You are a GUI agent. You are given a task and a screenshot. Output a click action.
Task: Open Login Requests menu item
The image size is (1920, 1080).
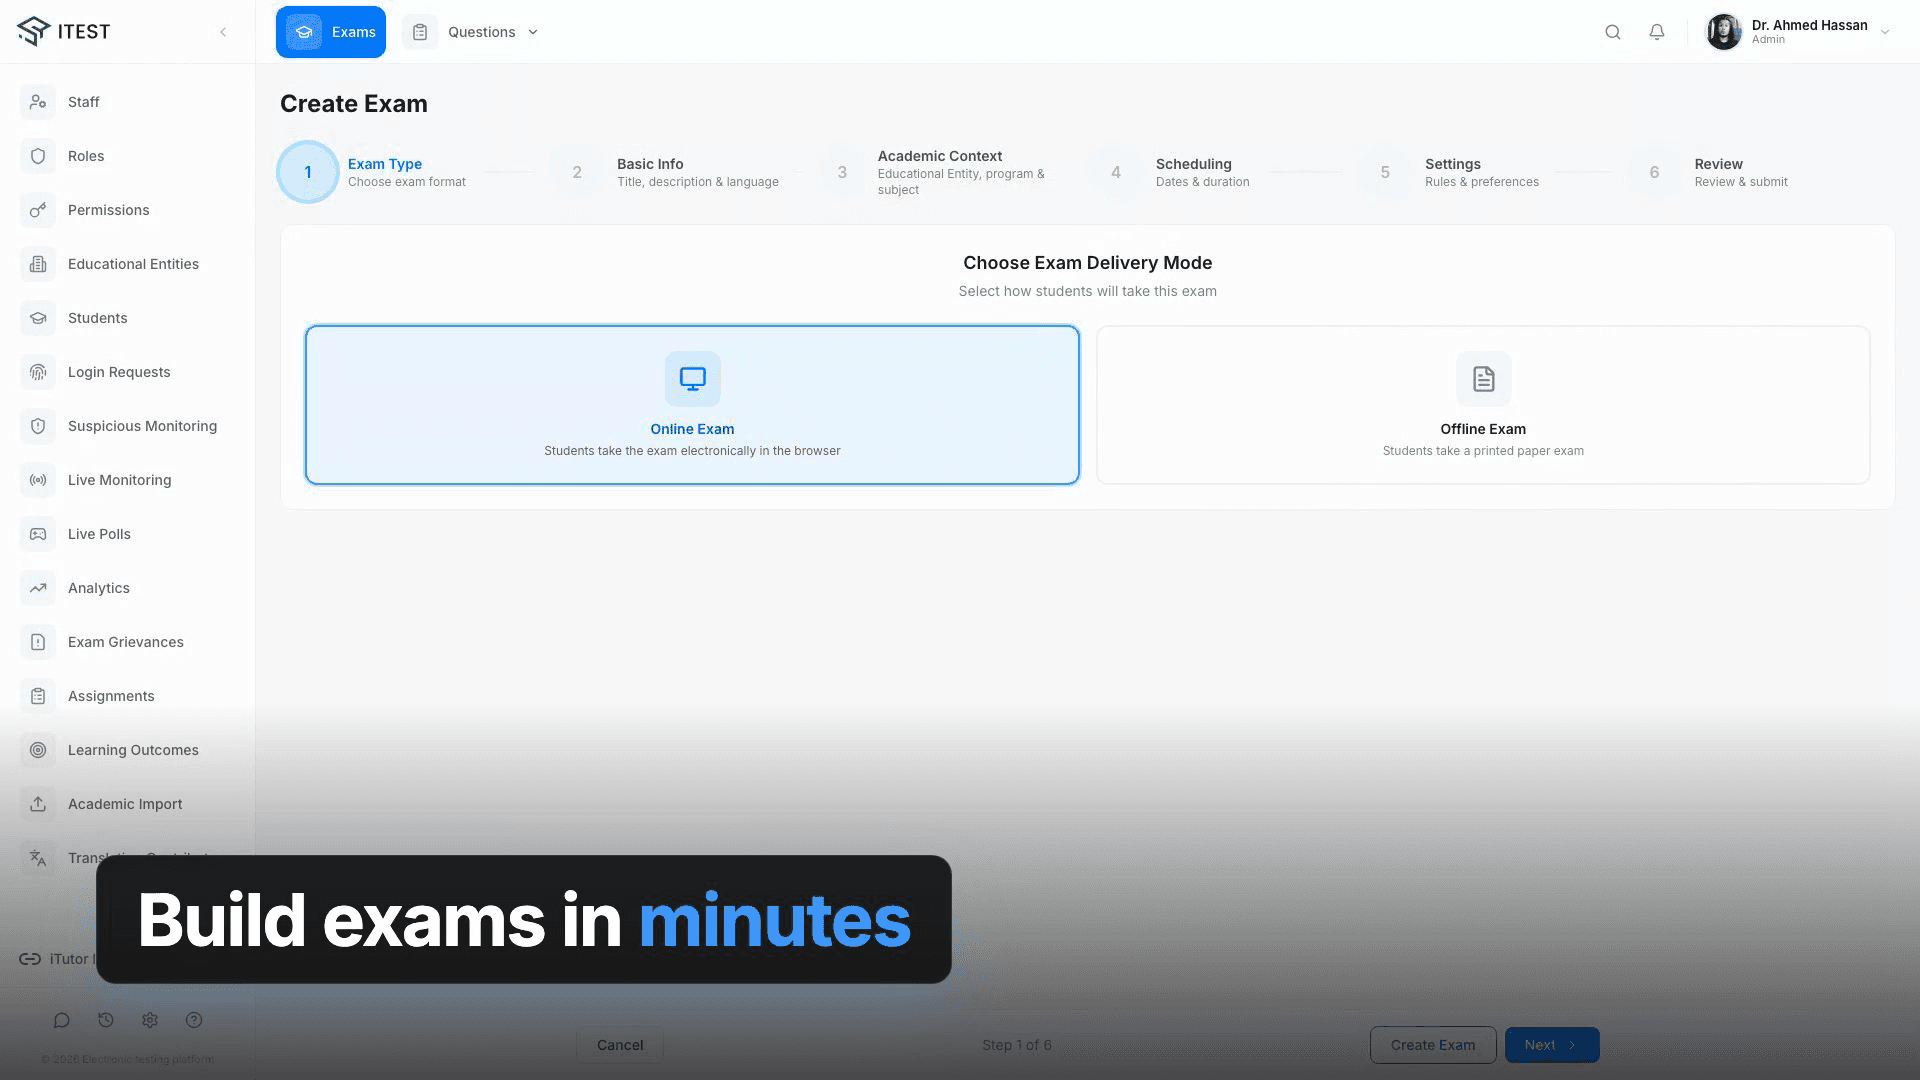tap(128, 372)
